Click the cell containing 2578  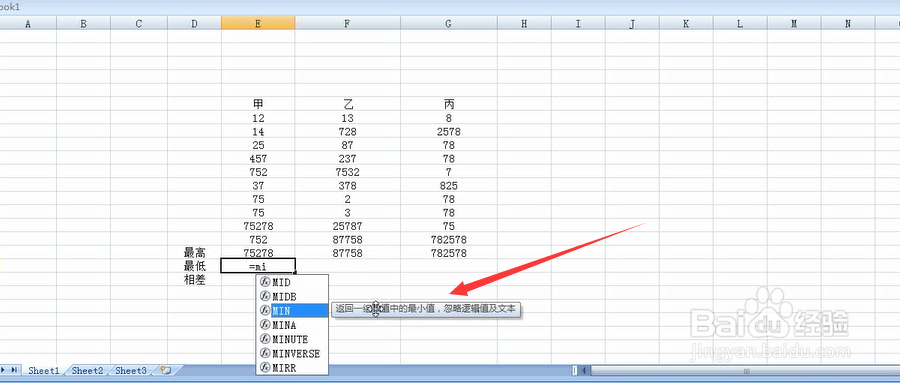click(x=449, y=131)
